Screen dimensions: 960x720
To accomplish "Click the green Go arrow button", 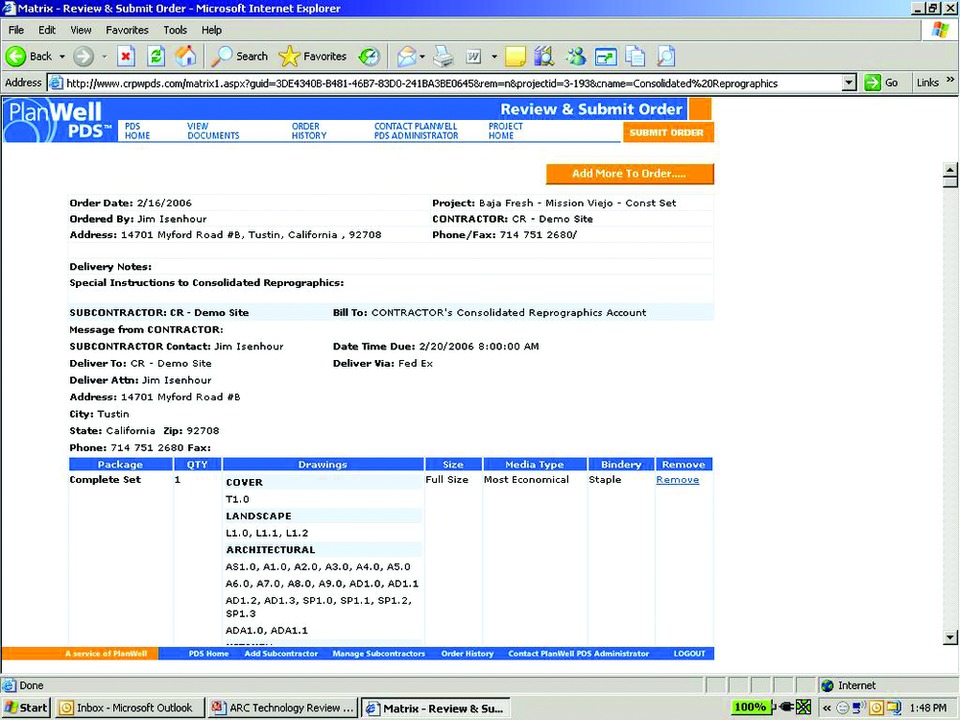I will tap(872, 83).
